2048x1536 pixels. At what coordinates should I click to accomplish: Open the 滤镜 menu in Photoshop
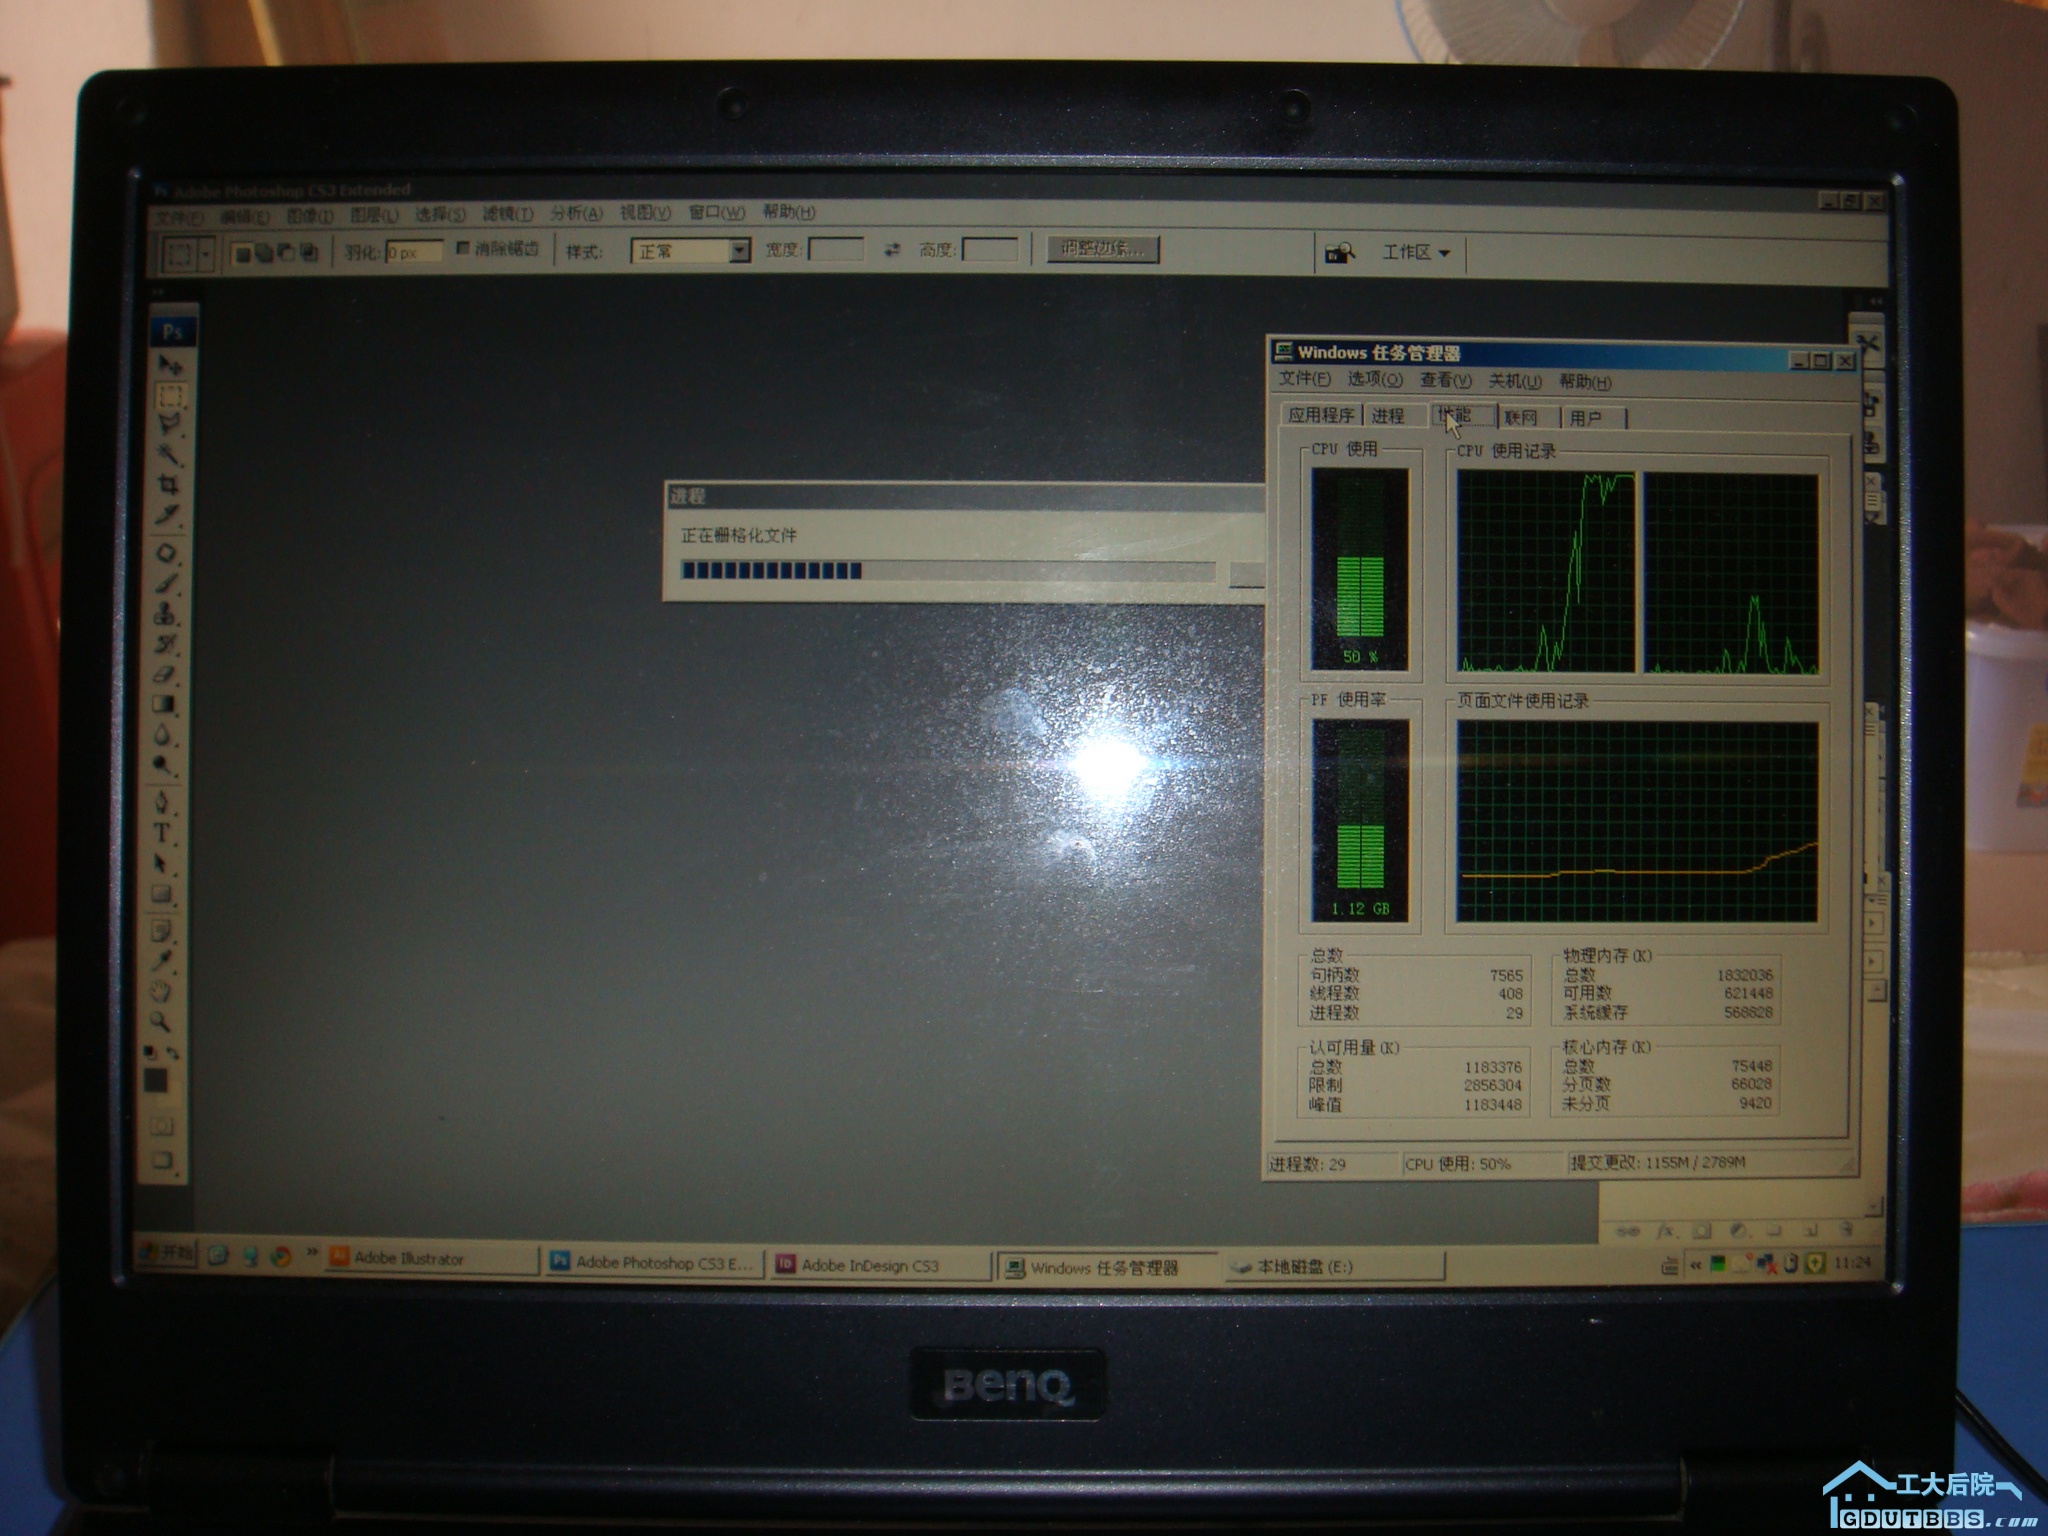point(508,214)
